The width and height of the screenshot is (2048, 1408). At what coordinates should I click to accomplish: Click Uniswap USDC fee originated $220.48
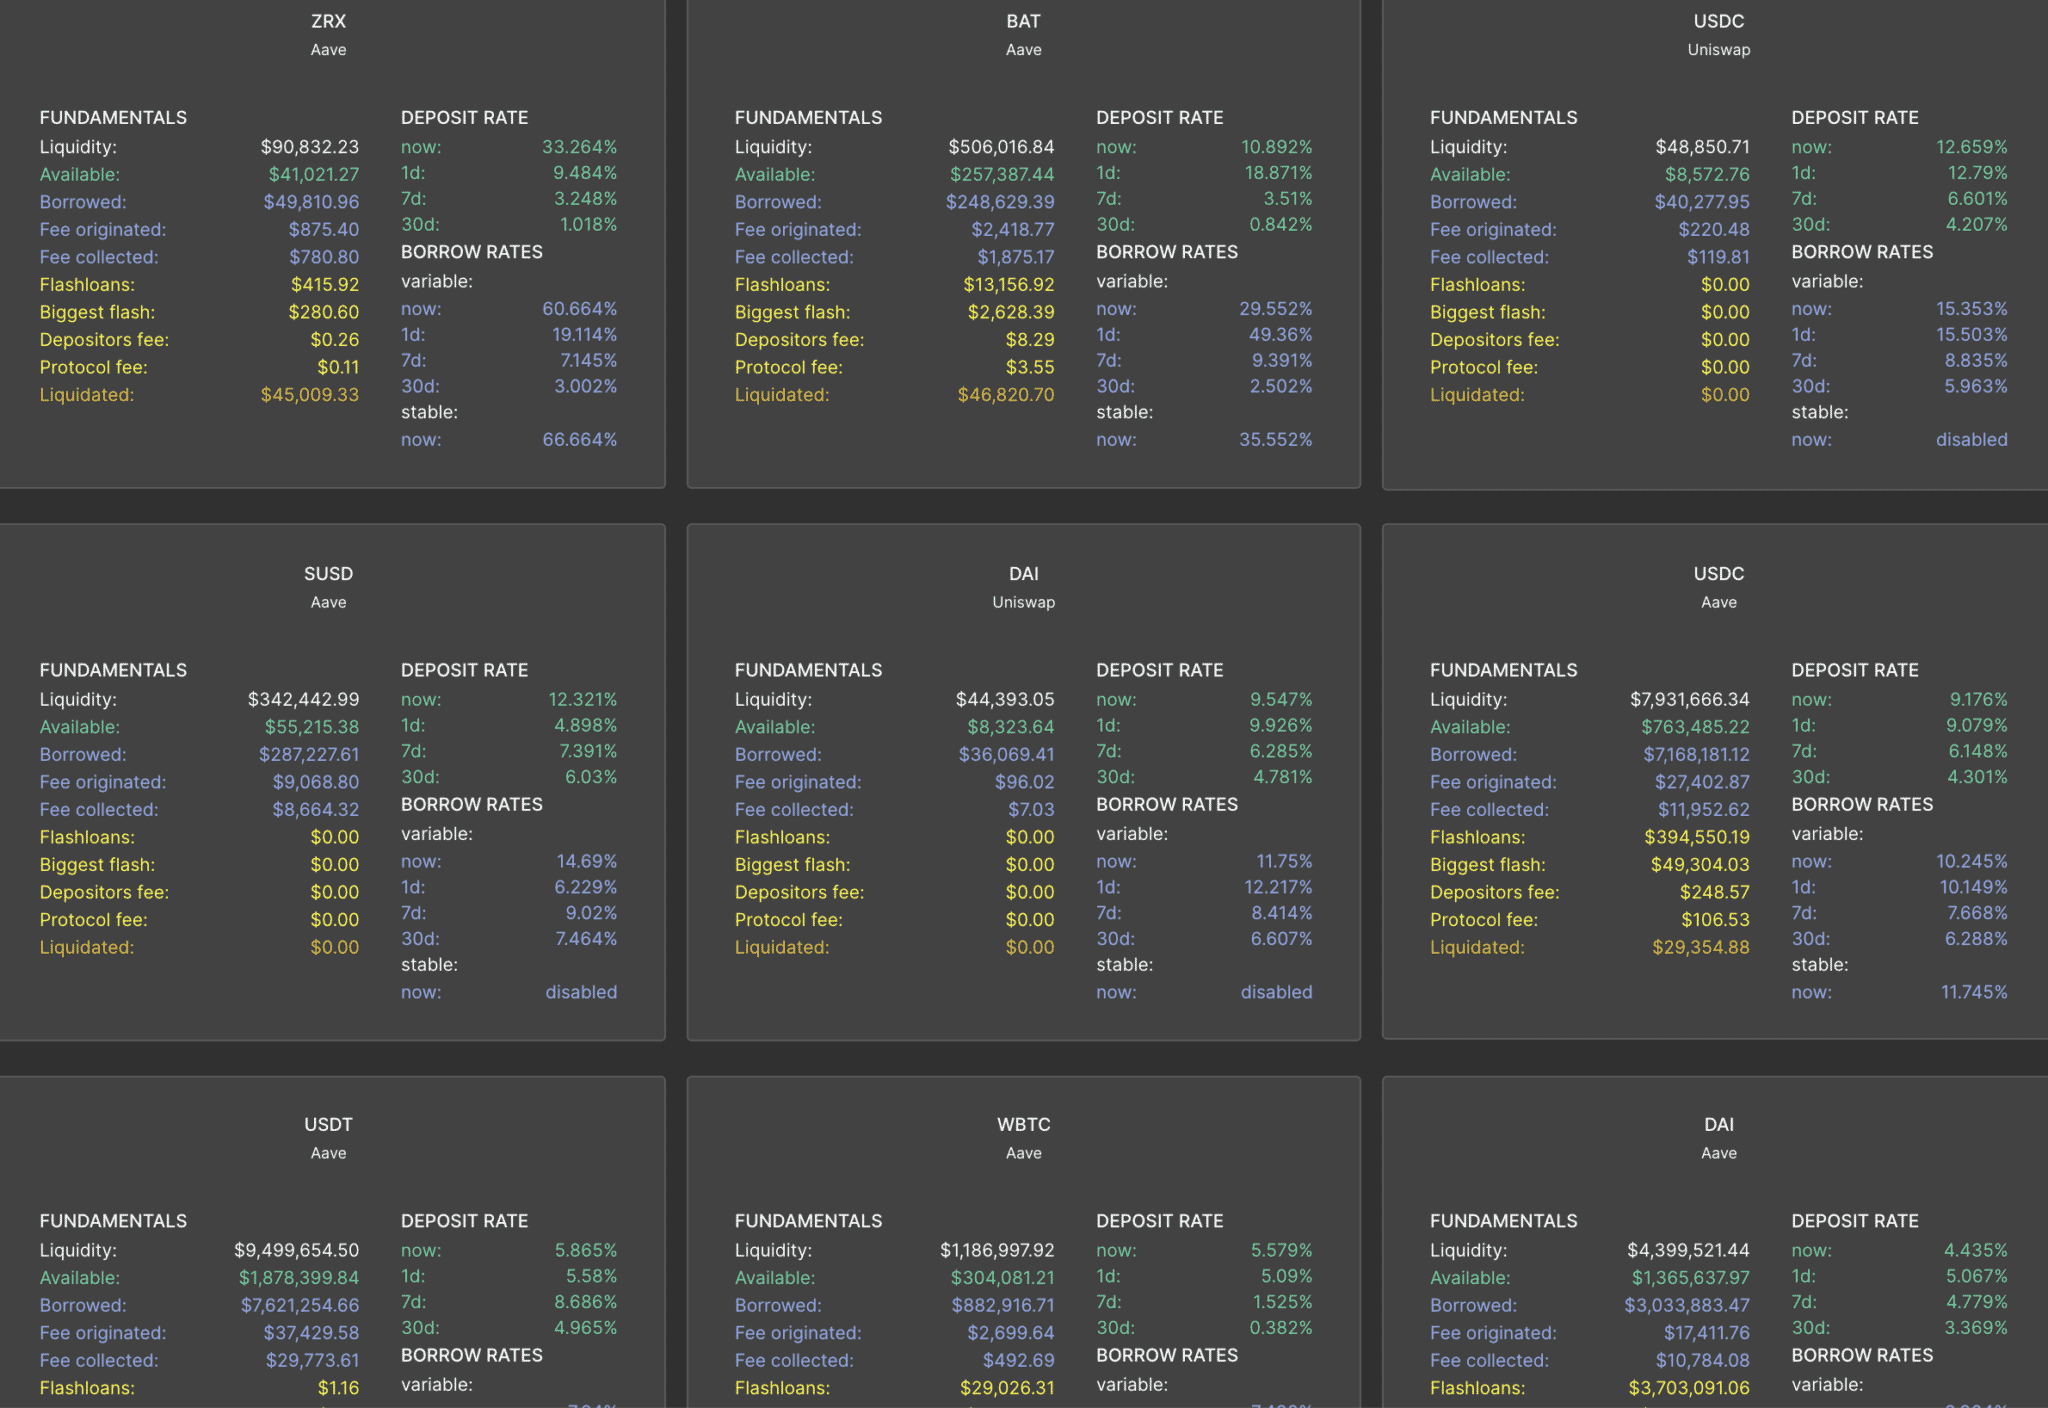(1715, 230)
